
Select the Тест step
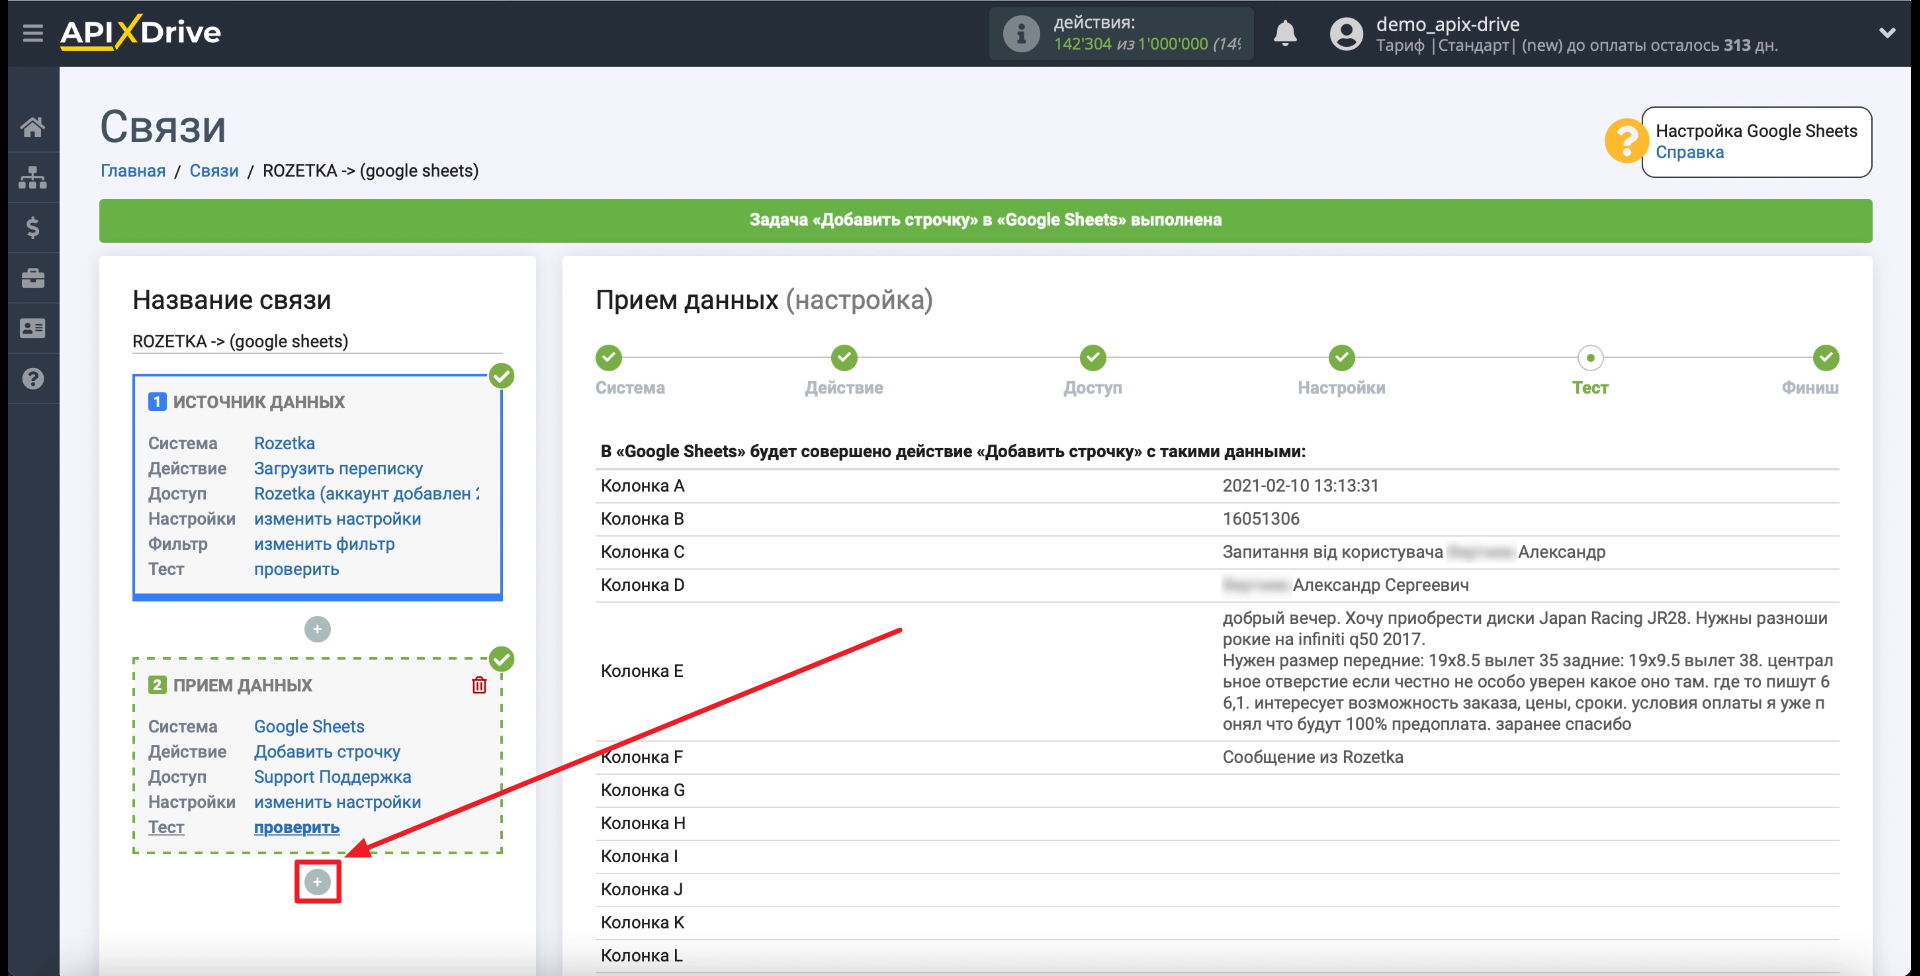(x=1590, y=358)
